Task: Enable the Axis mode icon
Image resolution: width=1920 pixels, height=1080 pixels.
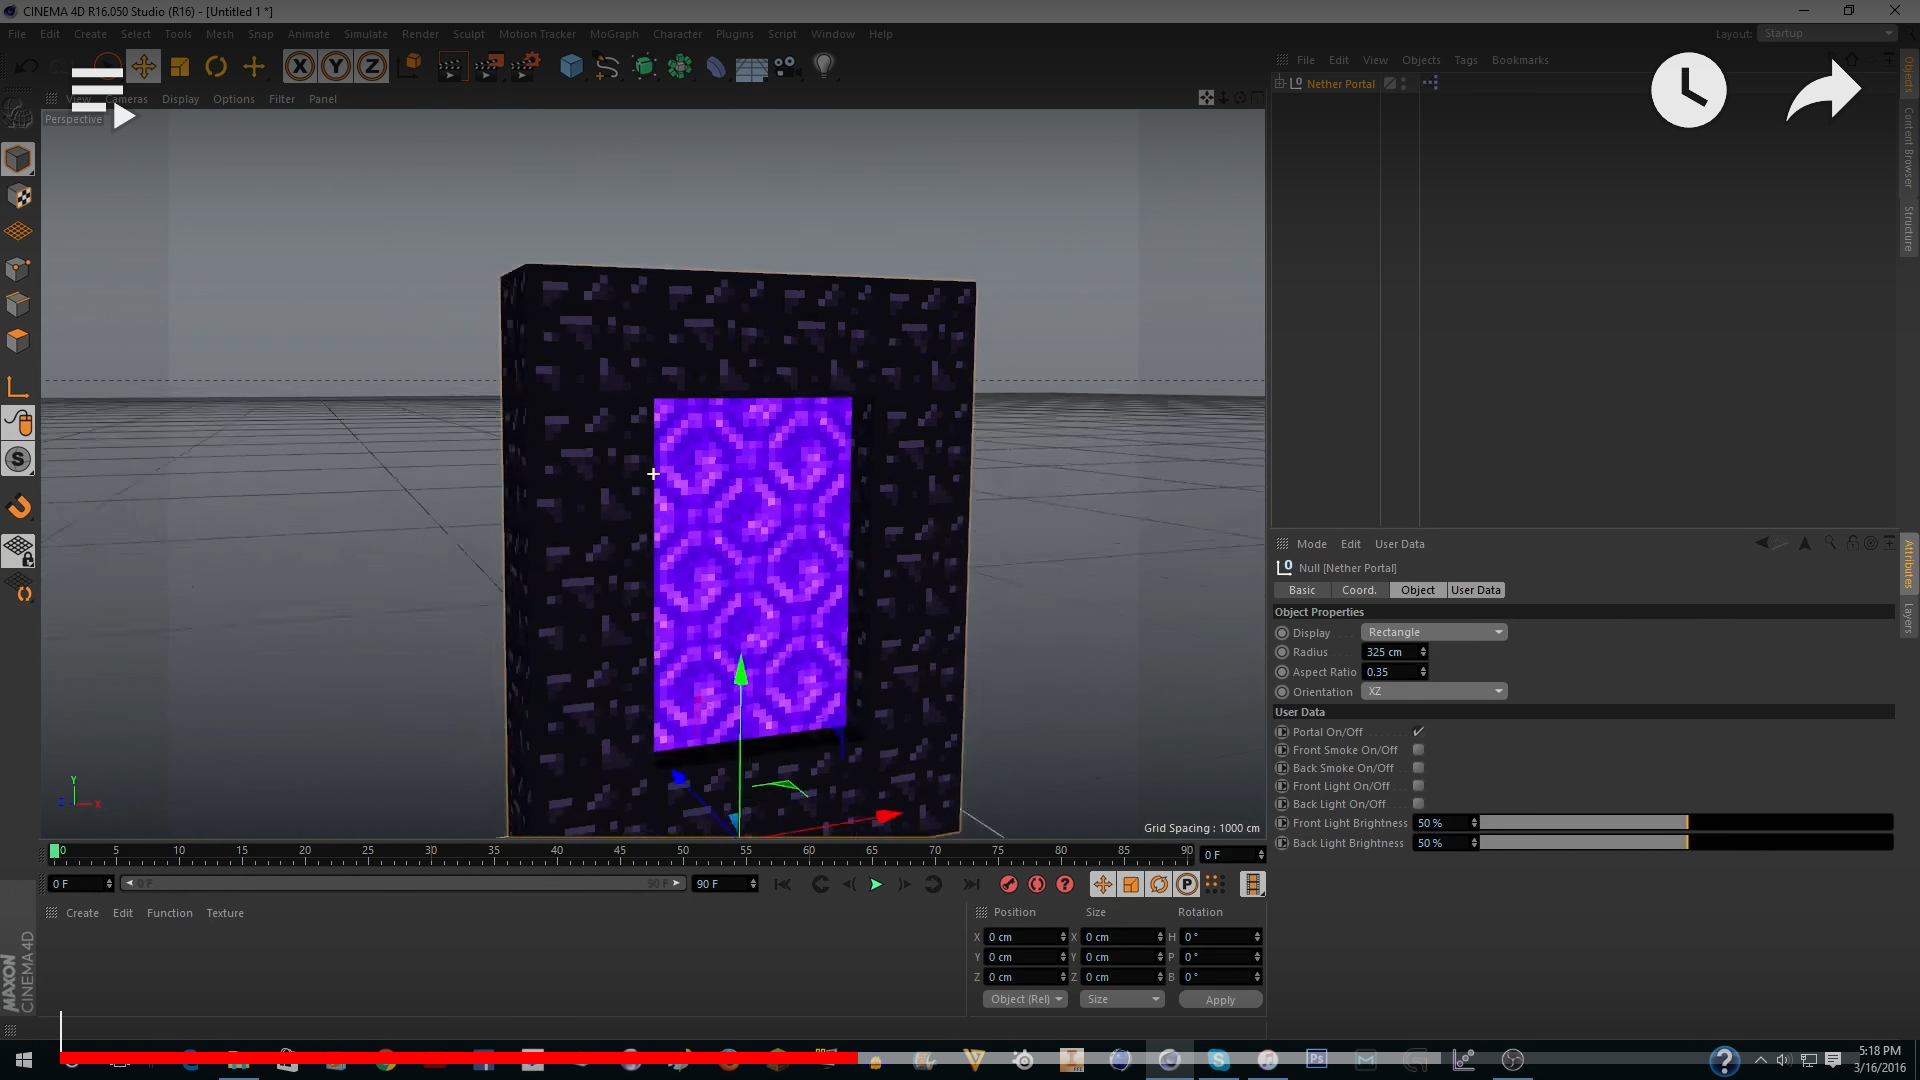Action: [18, 387]
